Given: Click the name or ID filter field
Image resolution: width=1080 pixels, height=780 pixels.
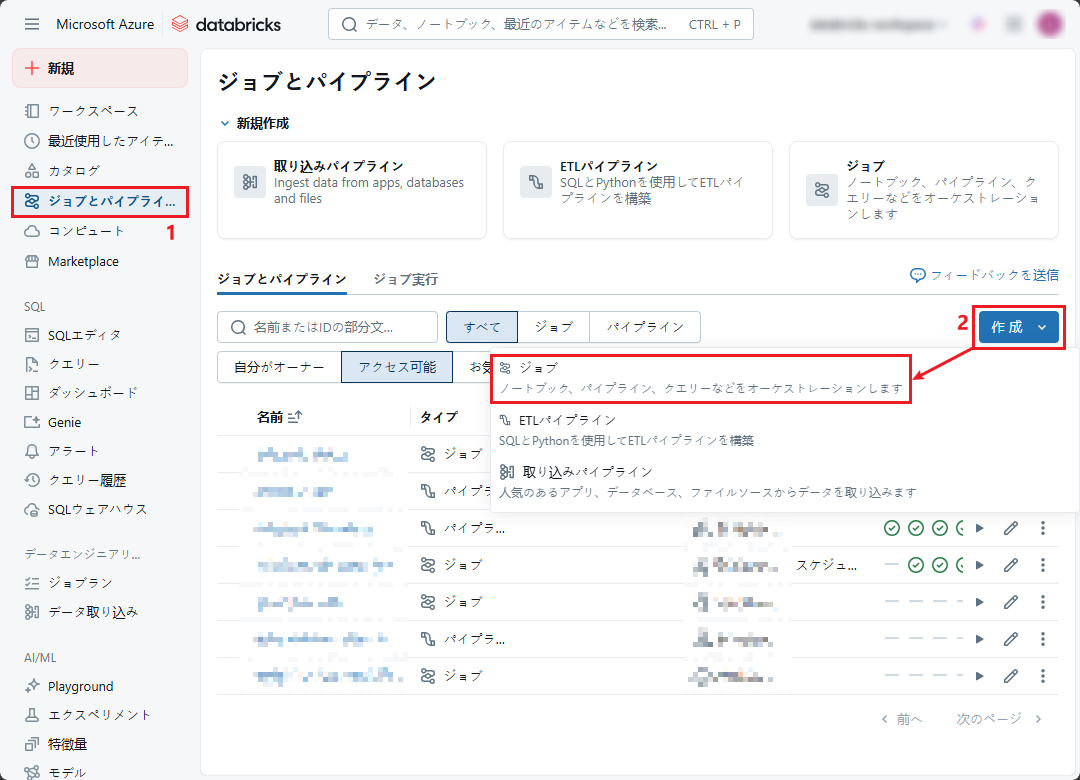Looking at the screenshot, I should 328,327.
